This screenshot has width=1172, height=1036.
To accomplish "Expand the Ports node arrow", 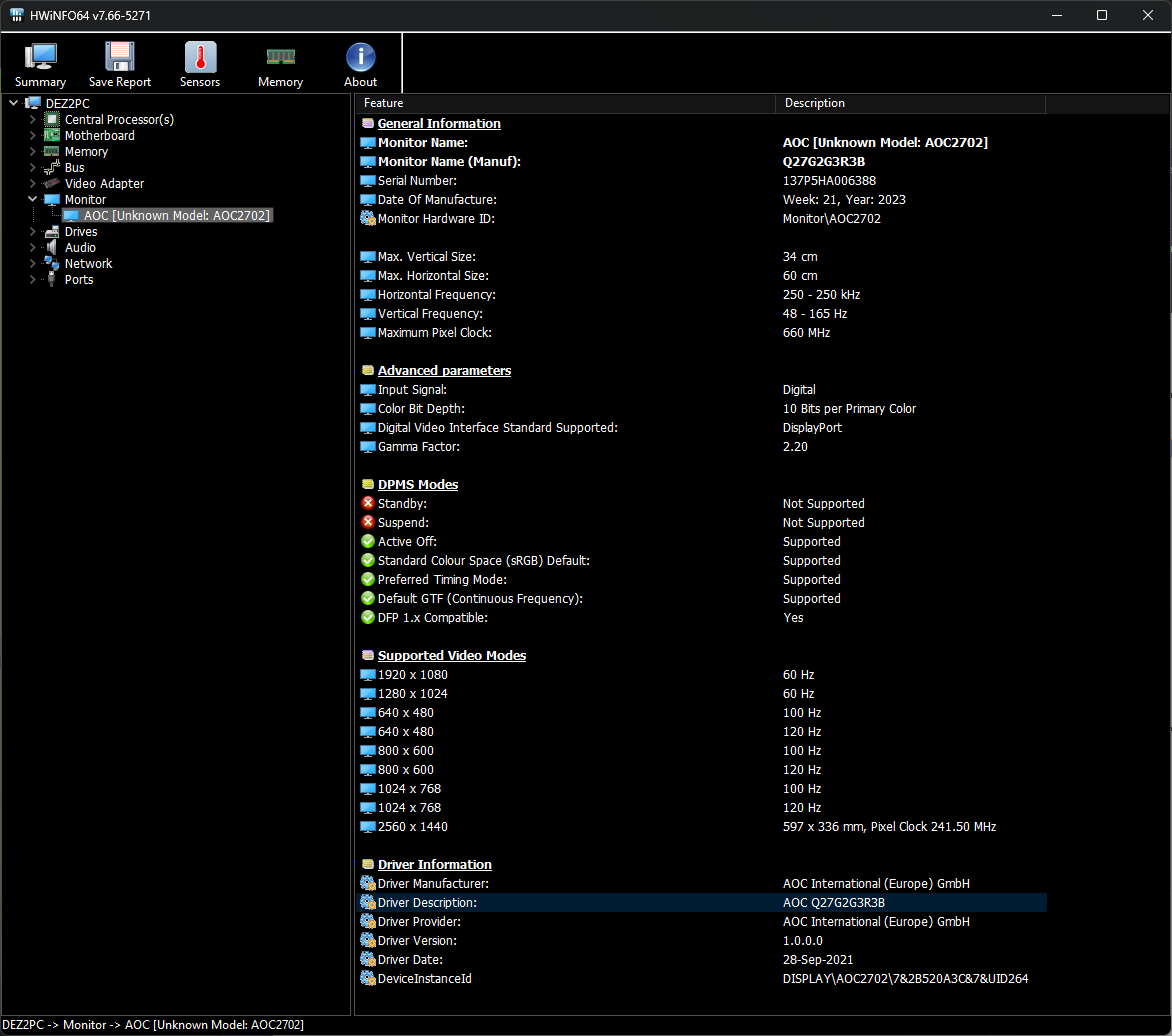I will point(32,280).
